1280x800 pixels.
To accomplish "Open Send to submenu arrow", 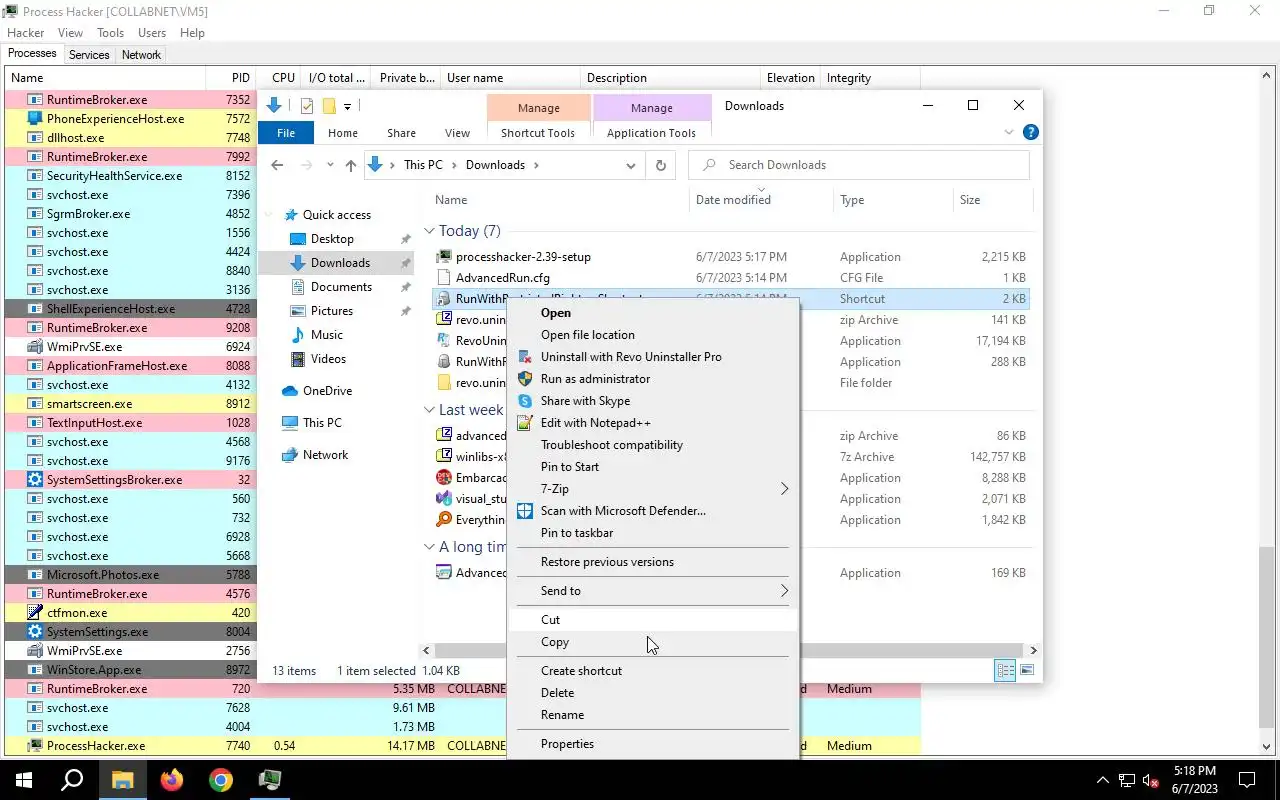I will (784, 591).
